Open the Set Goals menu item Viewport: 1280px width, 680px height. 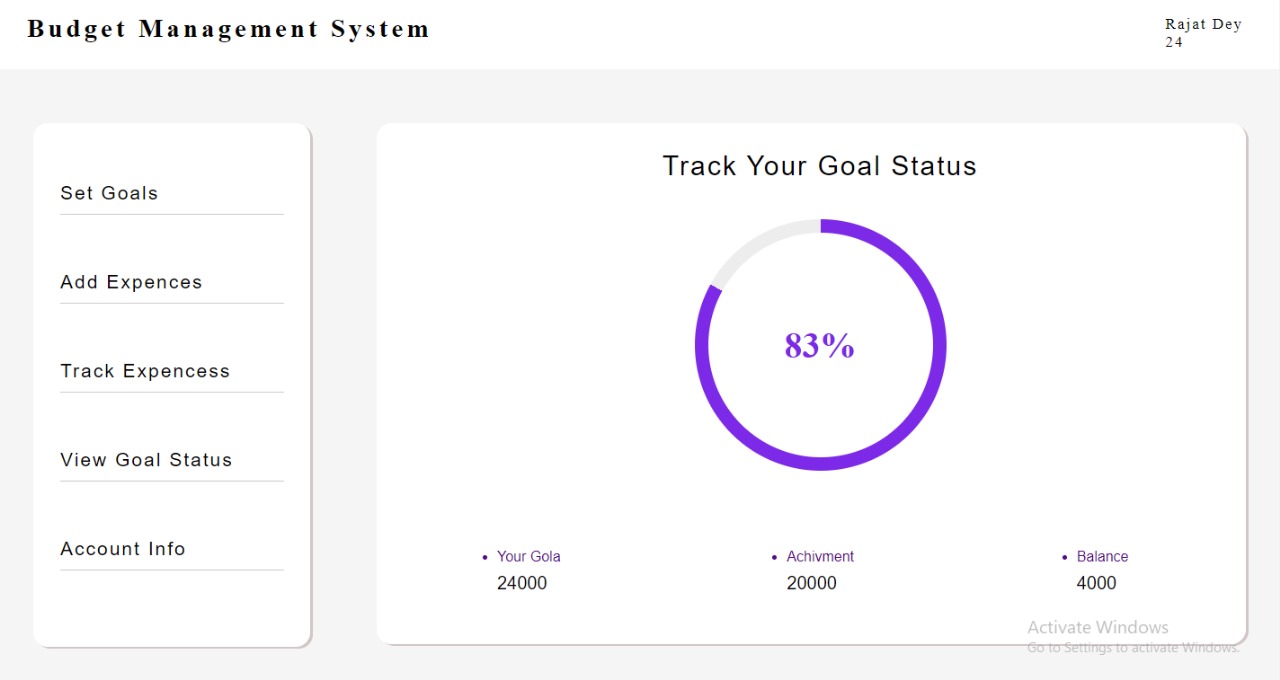click(x=109, y=193)
